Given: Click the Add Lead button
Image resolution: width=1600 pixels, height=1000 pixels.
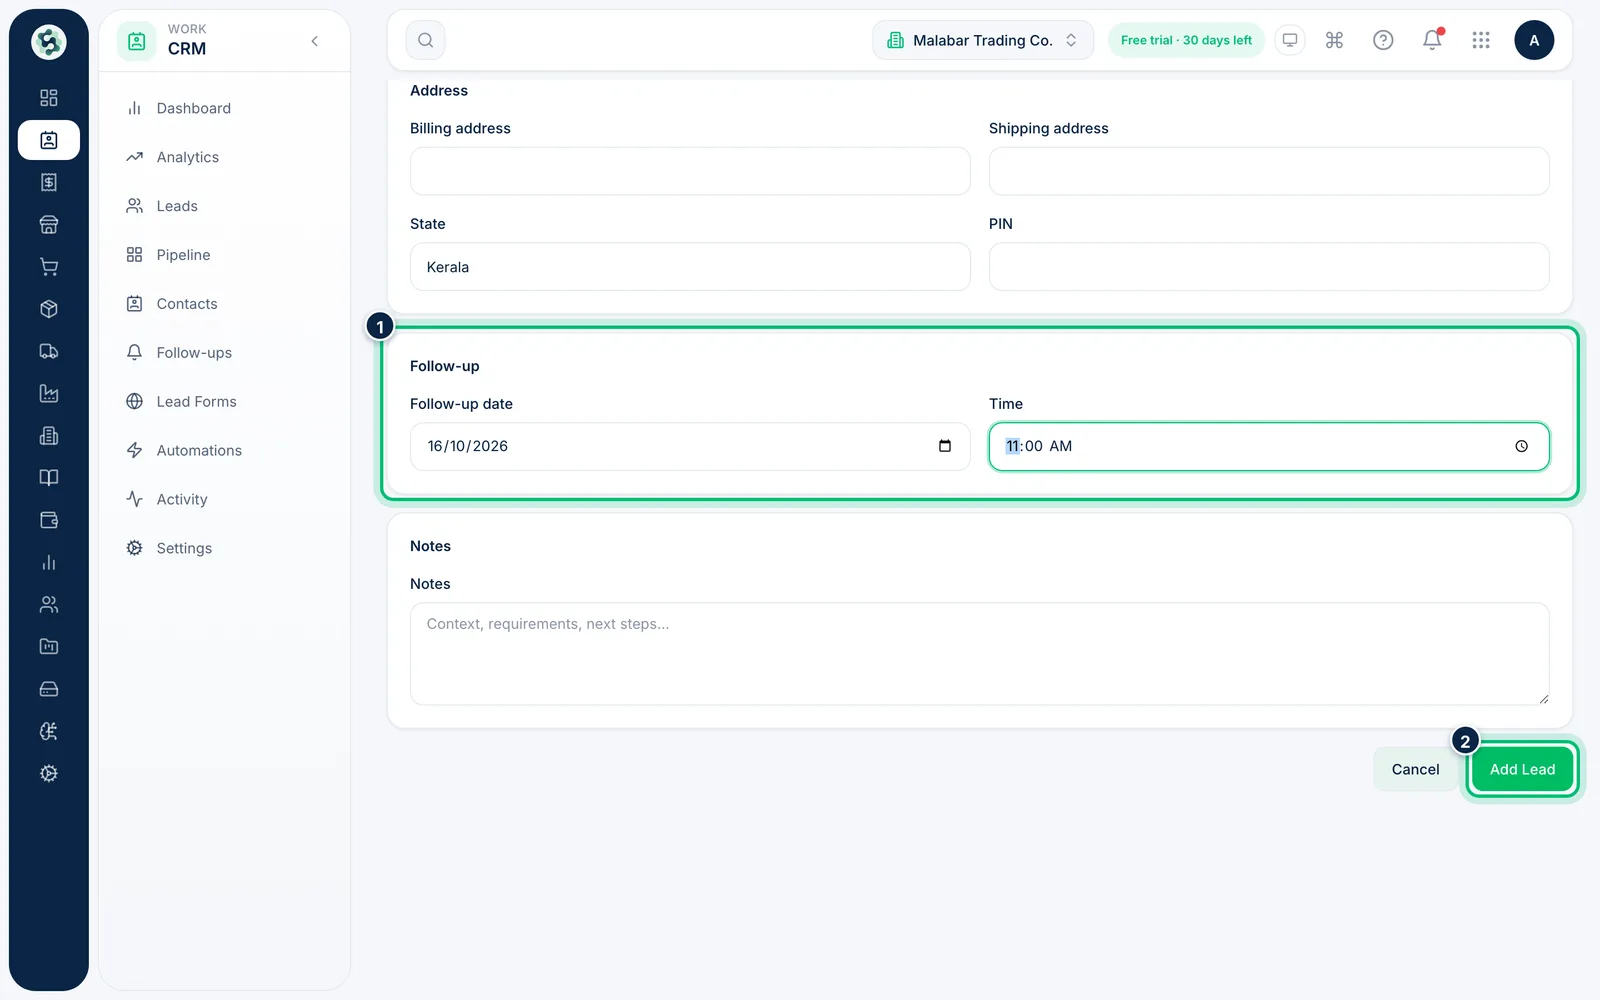Looking at the screenshot, I should point(1522,769).
